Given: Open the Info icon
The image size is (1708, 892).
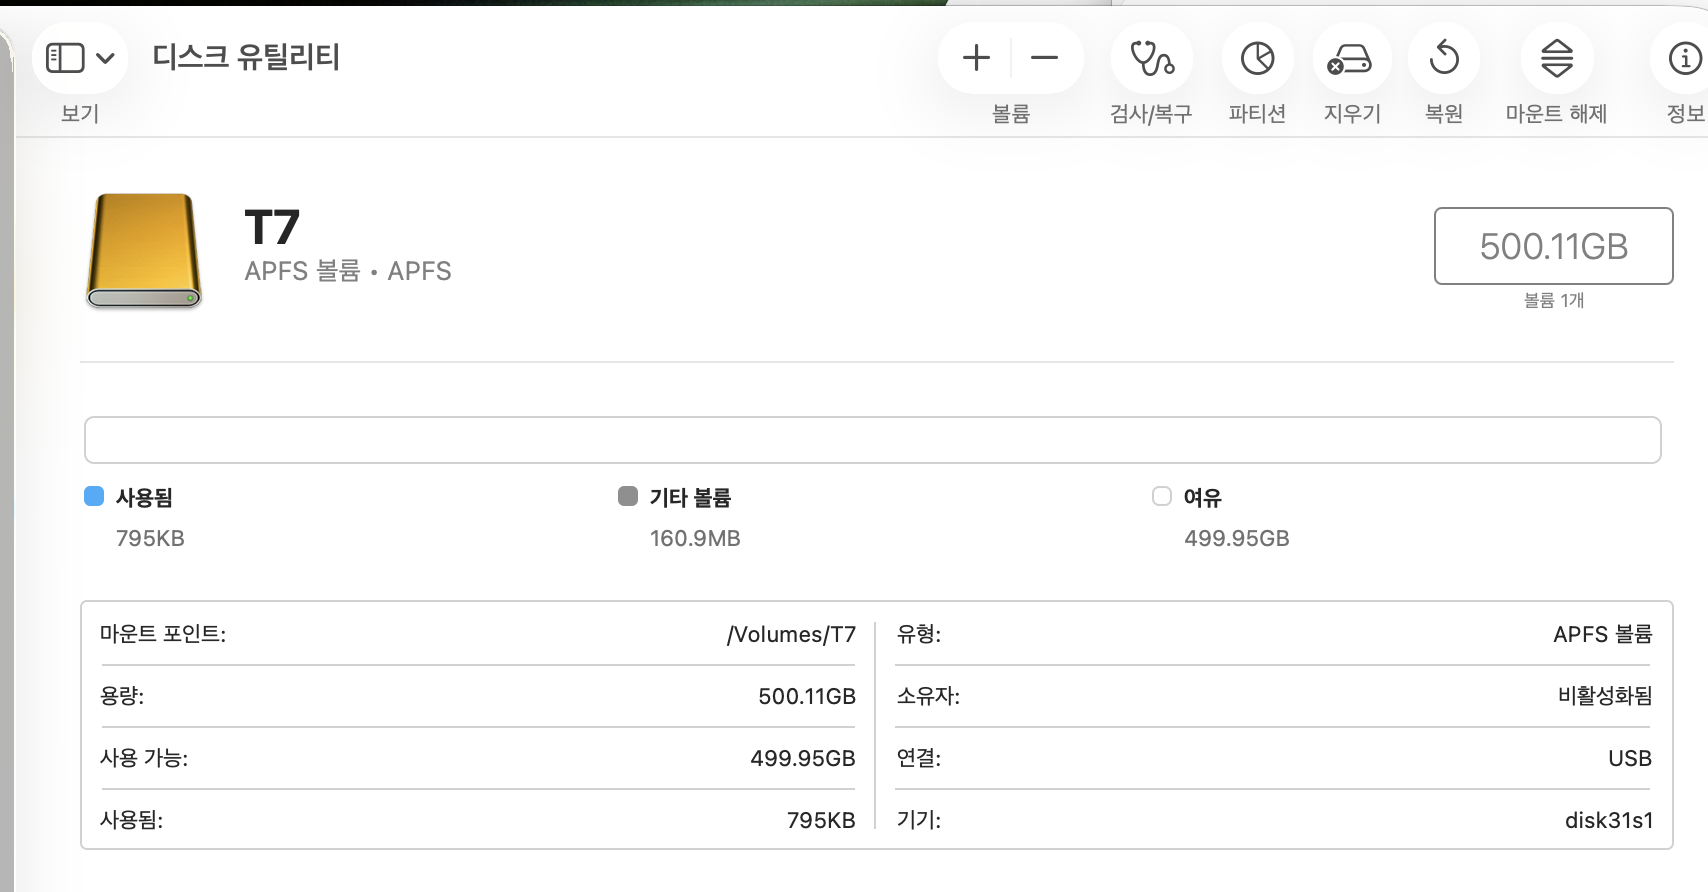Looking at the screenshot, I should tap(1685, 58).
